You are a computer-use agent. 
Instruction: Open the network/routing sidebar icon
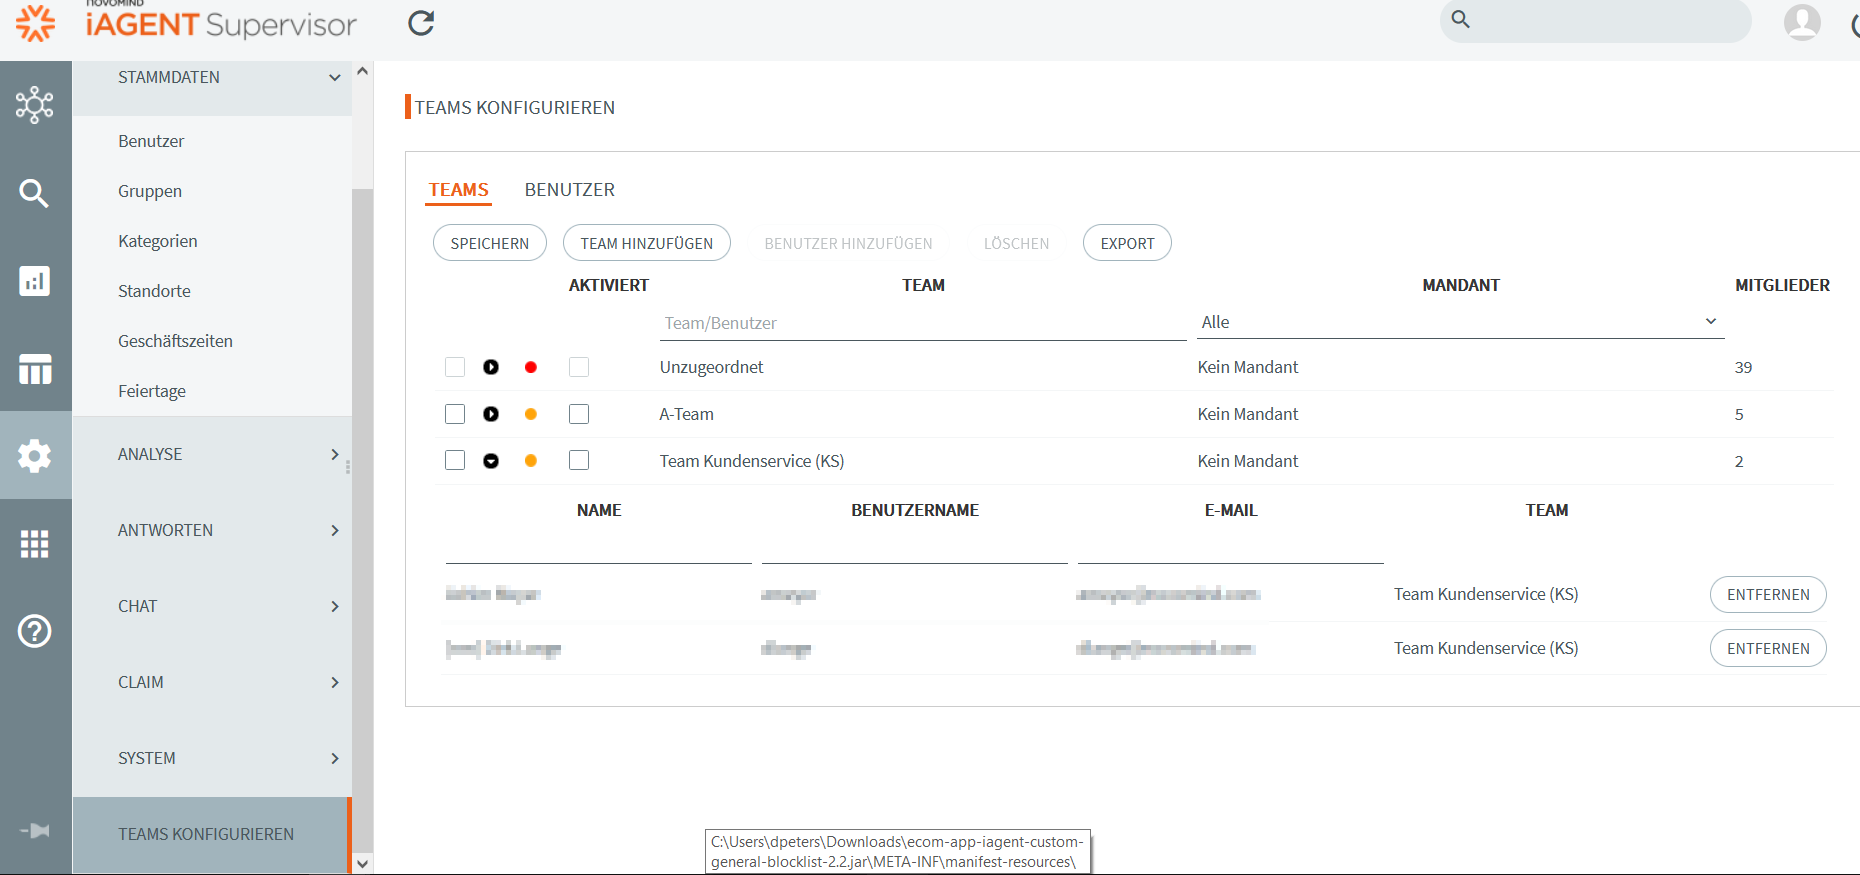[35, 105]
